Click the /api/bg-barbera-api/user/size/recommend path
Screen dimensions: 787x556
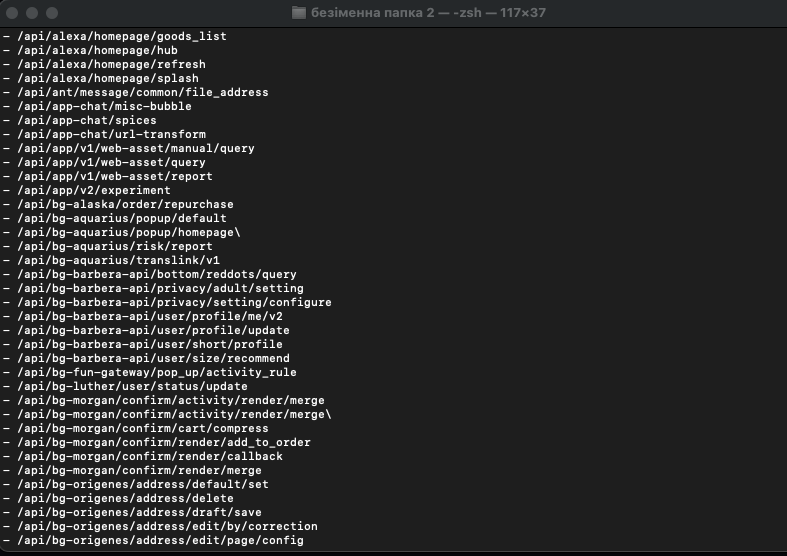click(x=154, y=359)
